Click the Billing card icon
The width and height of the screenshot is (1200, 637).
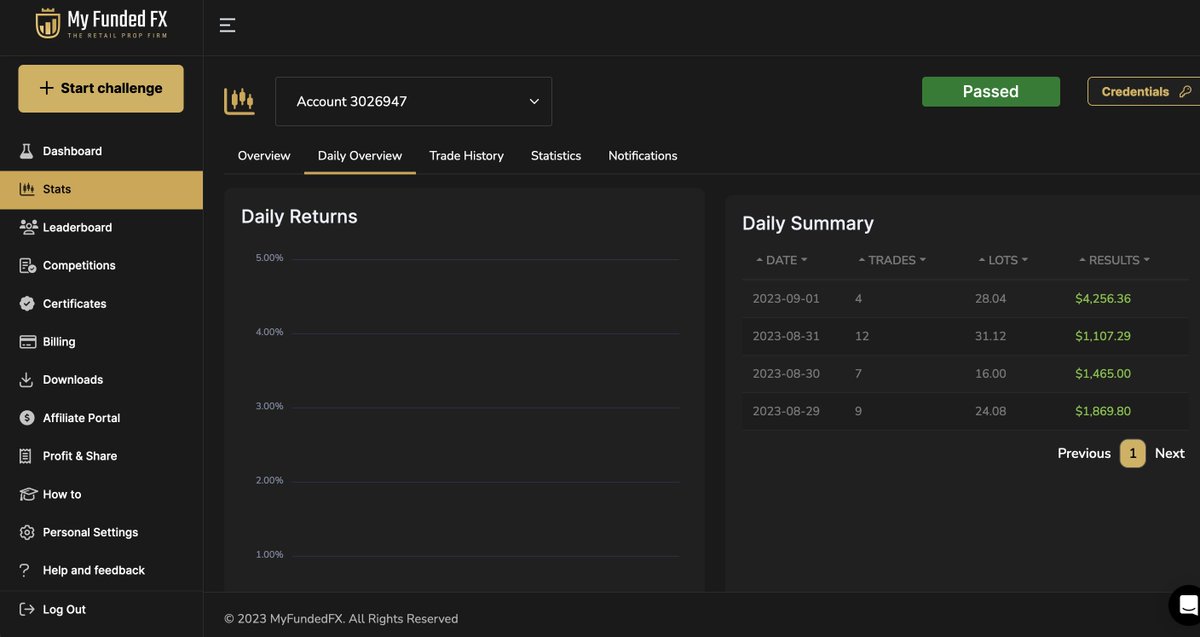click(27, 342)
